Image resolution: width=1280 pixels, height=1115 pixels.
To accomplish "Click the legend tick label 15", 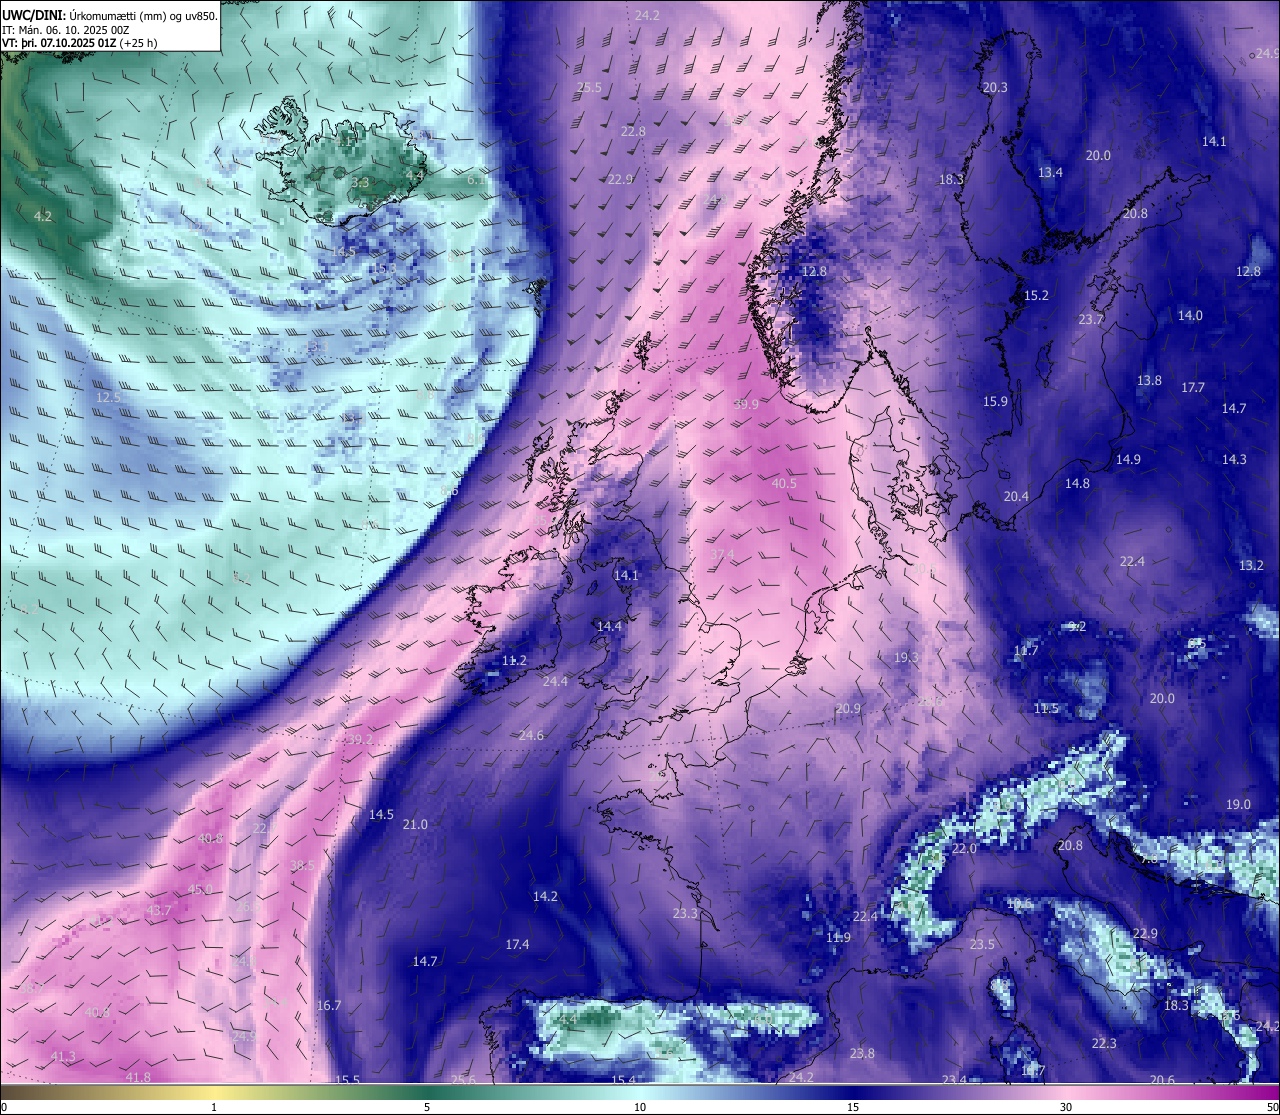I will point(853,1107).
